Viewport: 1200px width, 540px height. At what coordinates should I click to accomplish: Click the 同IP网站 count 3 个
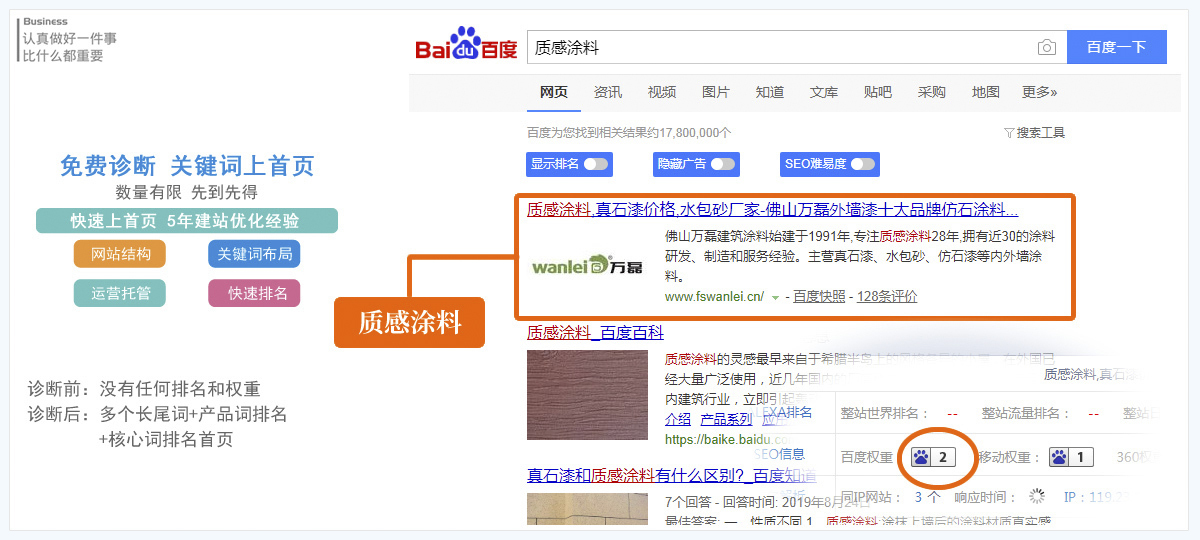coord(927,496)
